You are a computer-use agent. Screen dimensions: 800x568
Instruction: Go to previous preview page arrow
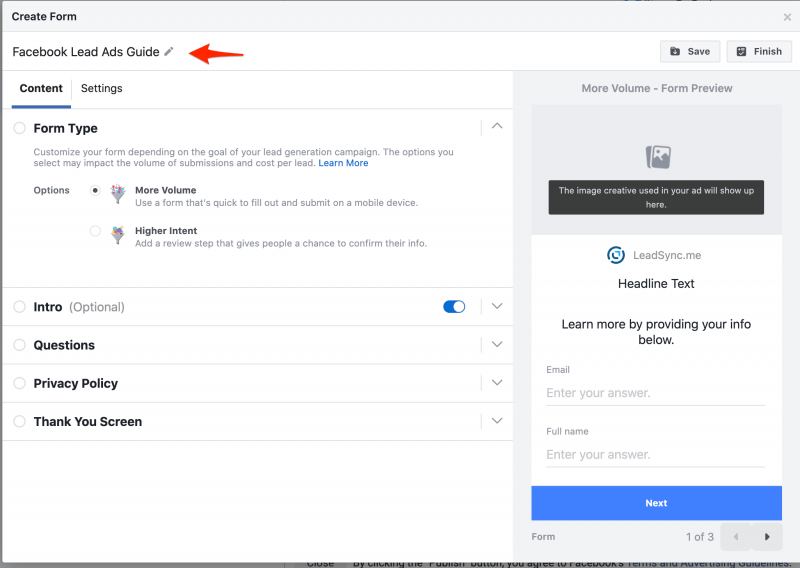pyautogui.click(x=736, y=536)
